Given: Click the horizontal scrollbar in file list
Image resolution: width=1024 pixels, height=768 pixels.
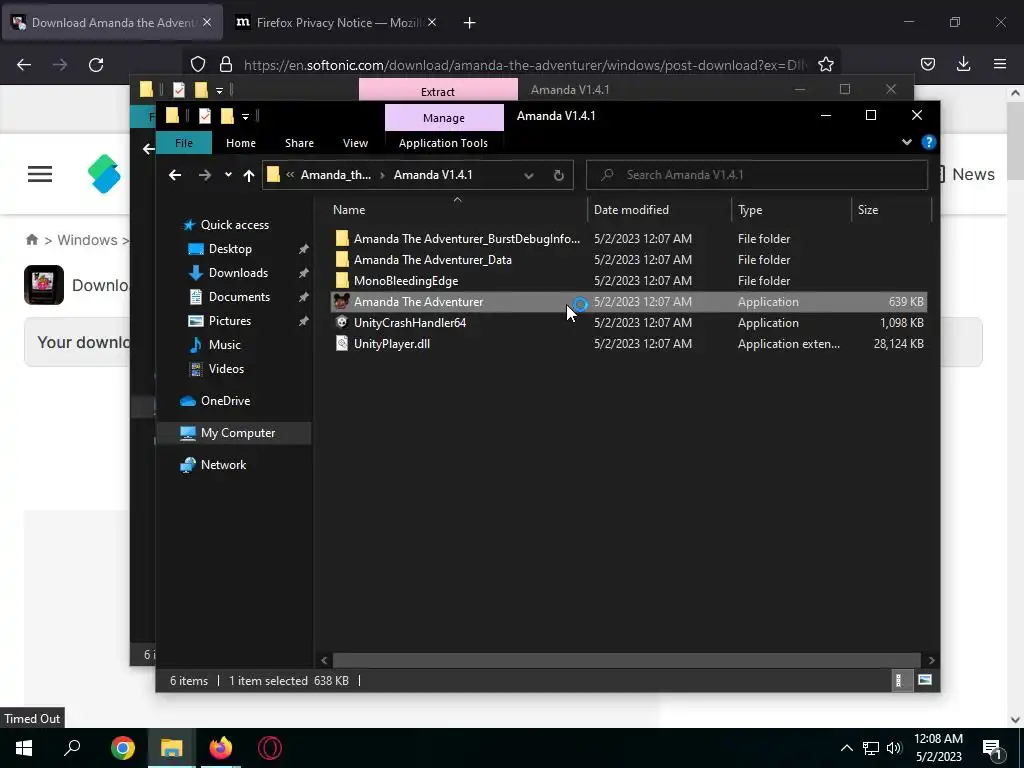Looking at the screenshot, I should pos(627,660).
